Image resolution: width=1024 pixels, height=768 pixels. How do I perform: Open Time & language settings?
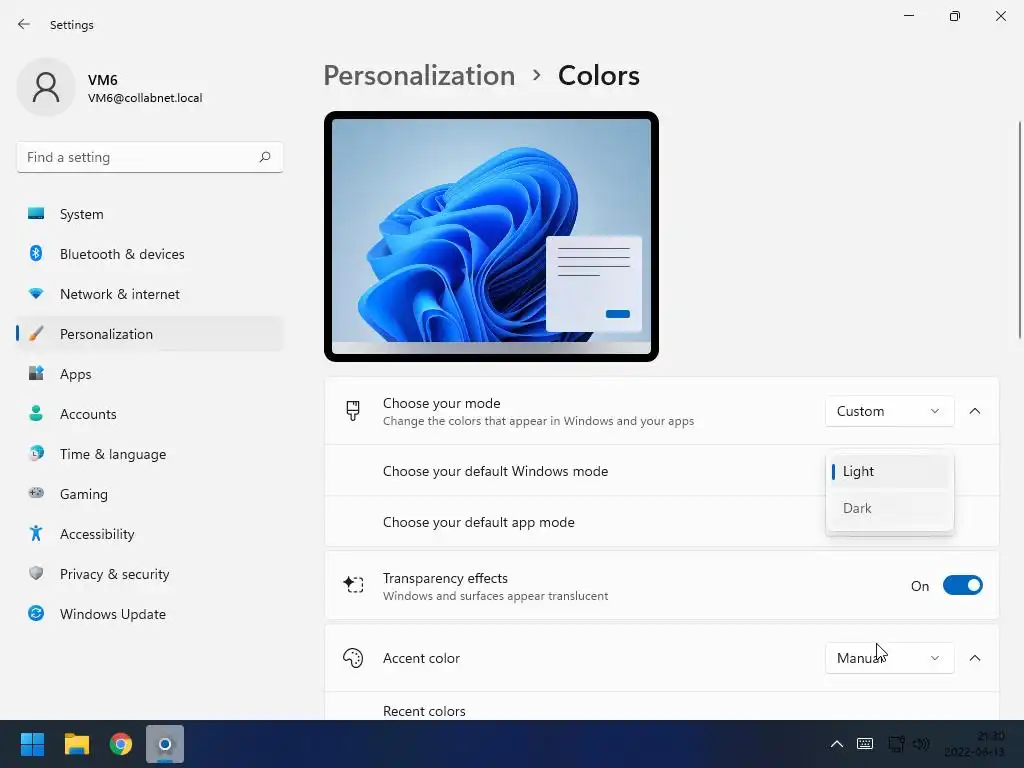coord(150,454)
